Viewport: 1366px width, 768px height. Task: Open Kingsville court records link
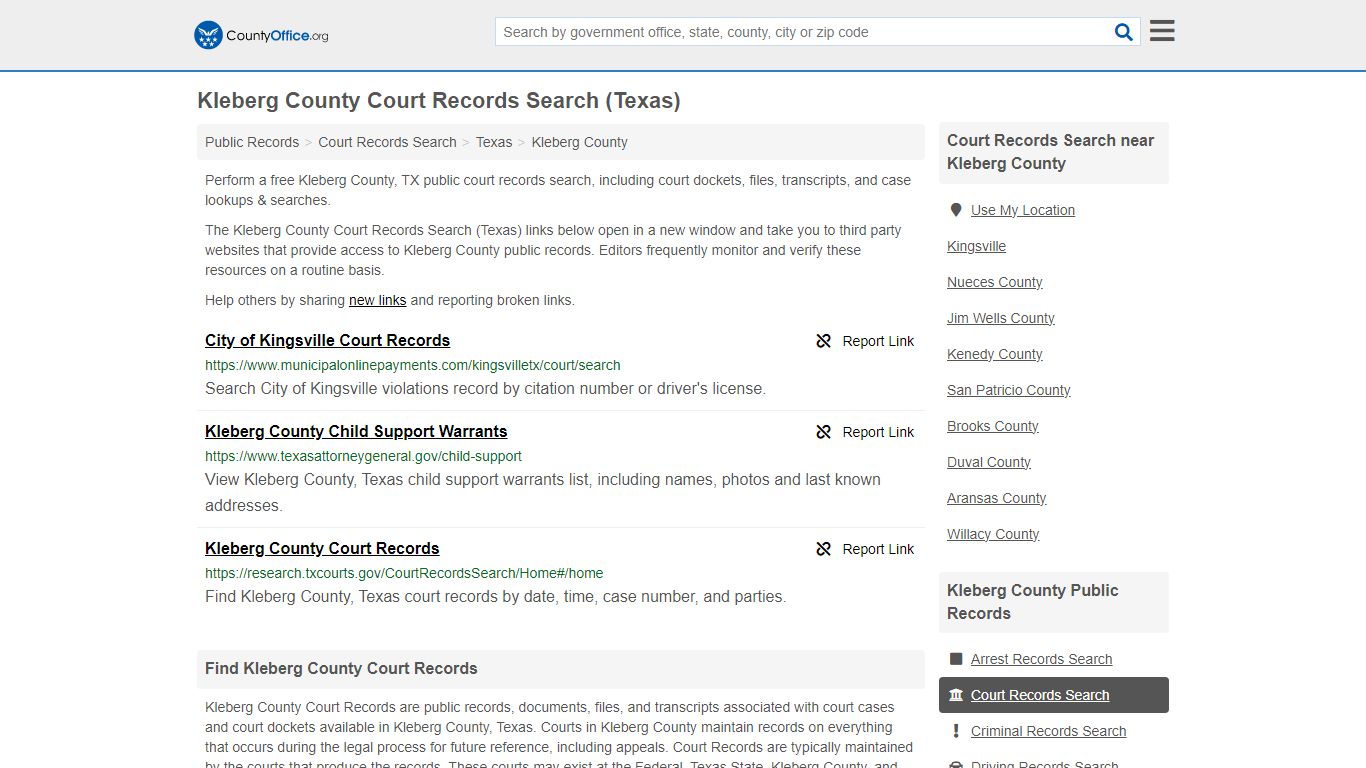point(976,246)
